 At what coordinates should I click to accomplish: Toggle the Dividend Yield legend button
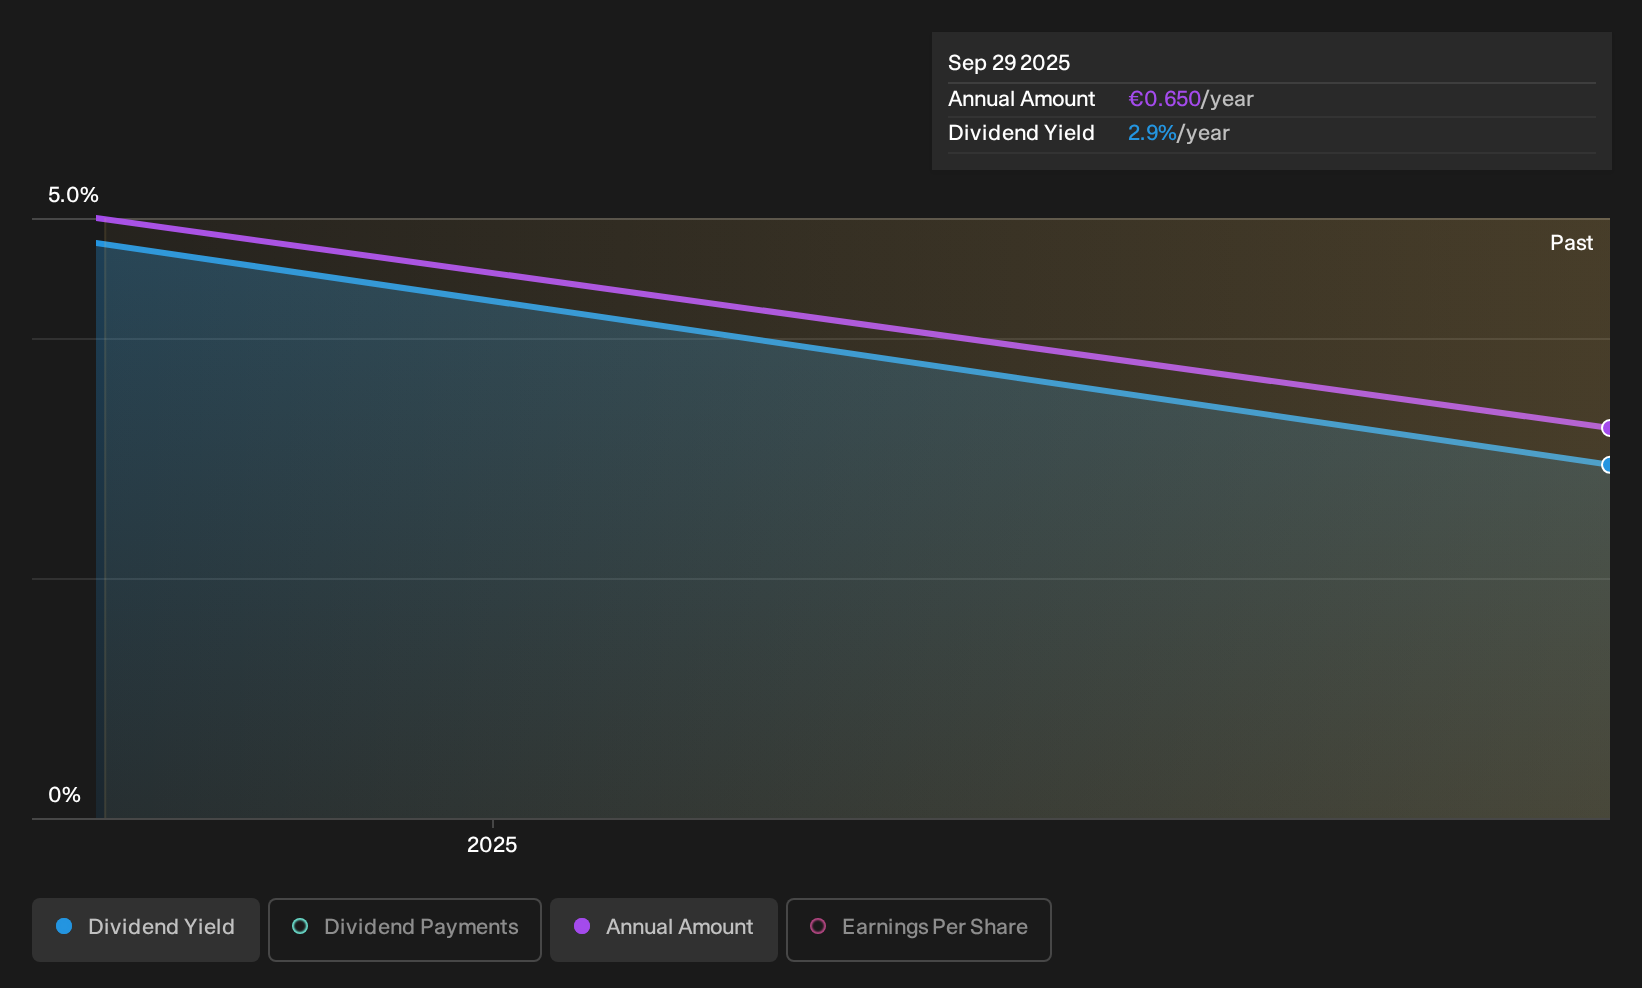(x=146, y=930)
